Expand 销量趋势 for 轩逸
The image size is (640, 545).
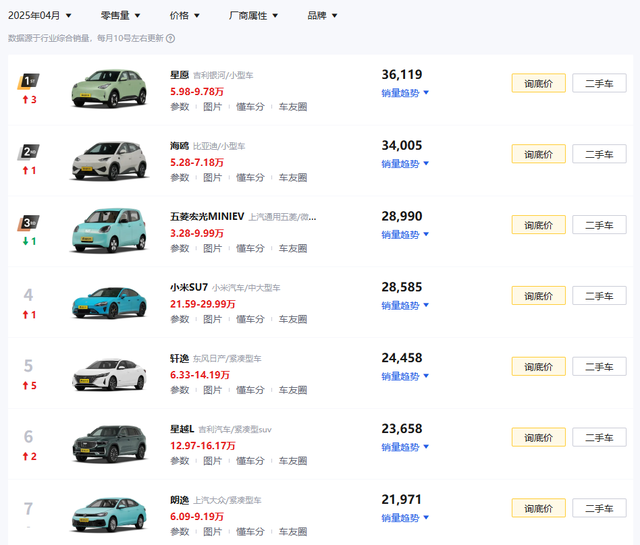click(x=405, y=377)
